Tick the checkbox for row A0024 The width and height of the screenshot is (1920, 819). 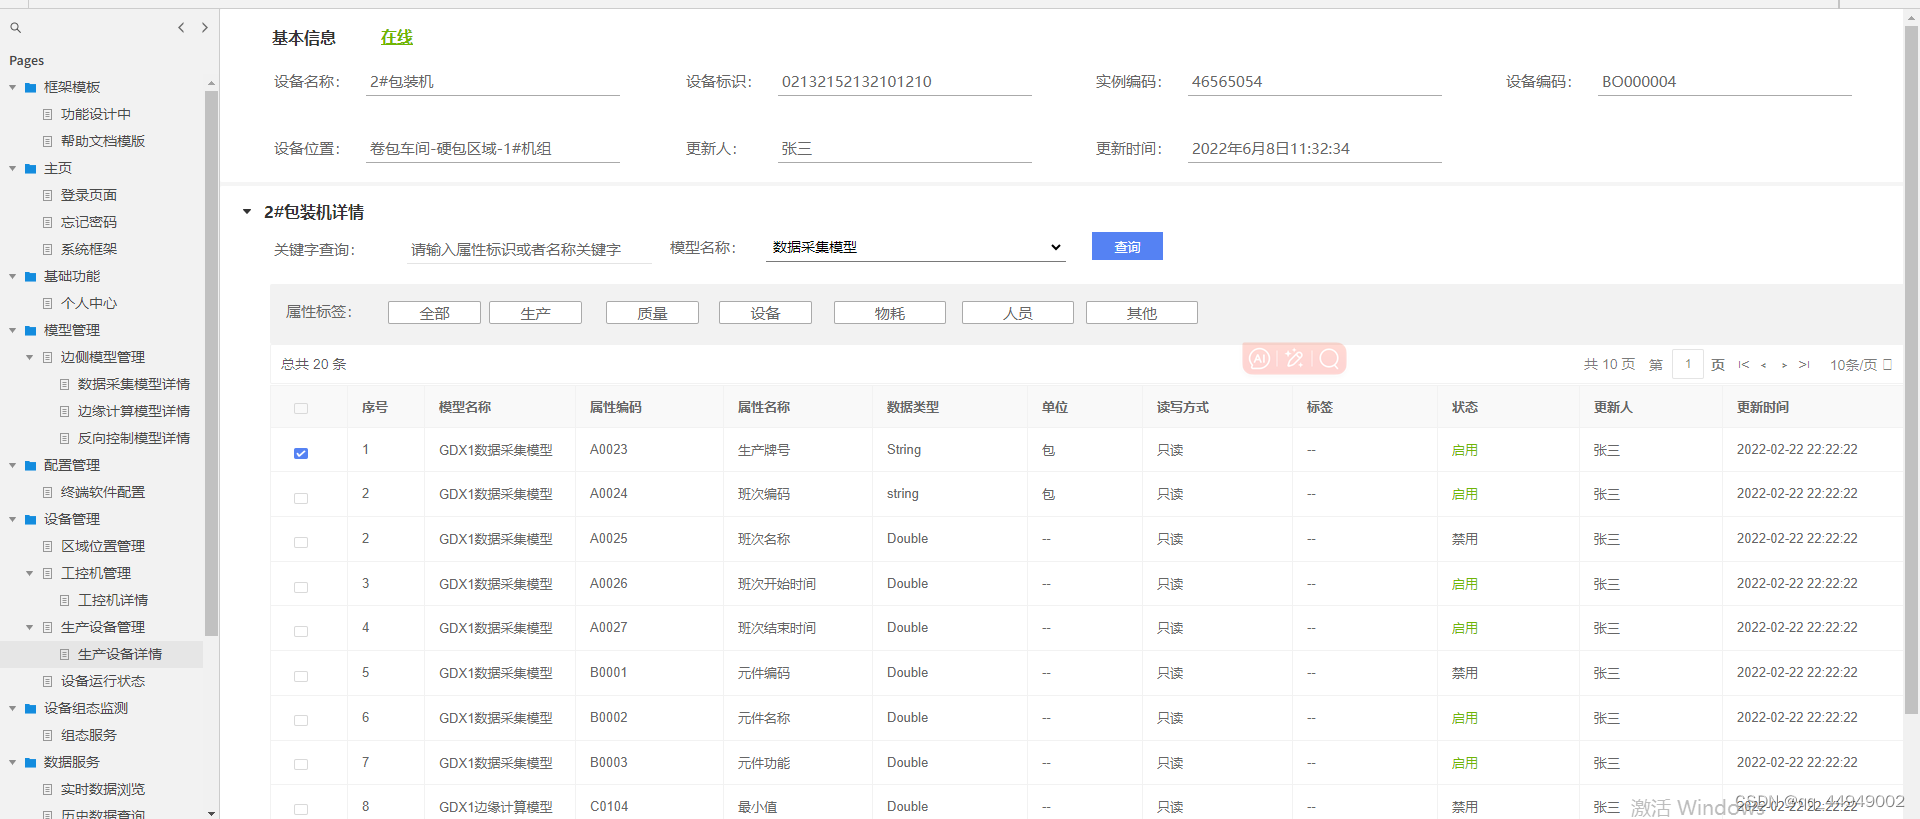tap(301, 498)
